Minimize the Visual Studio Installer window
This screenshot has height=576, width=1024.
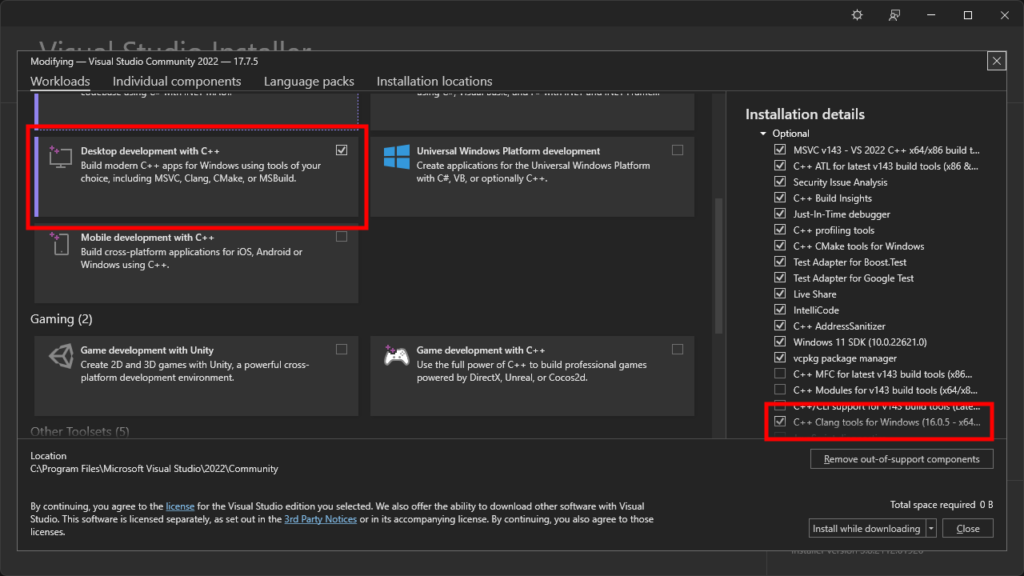(x=931, y=15)
